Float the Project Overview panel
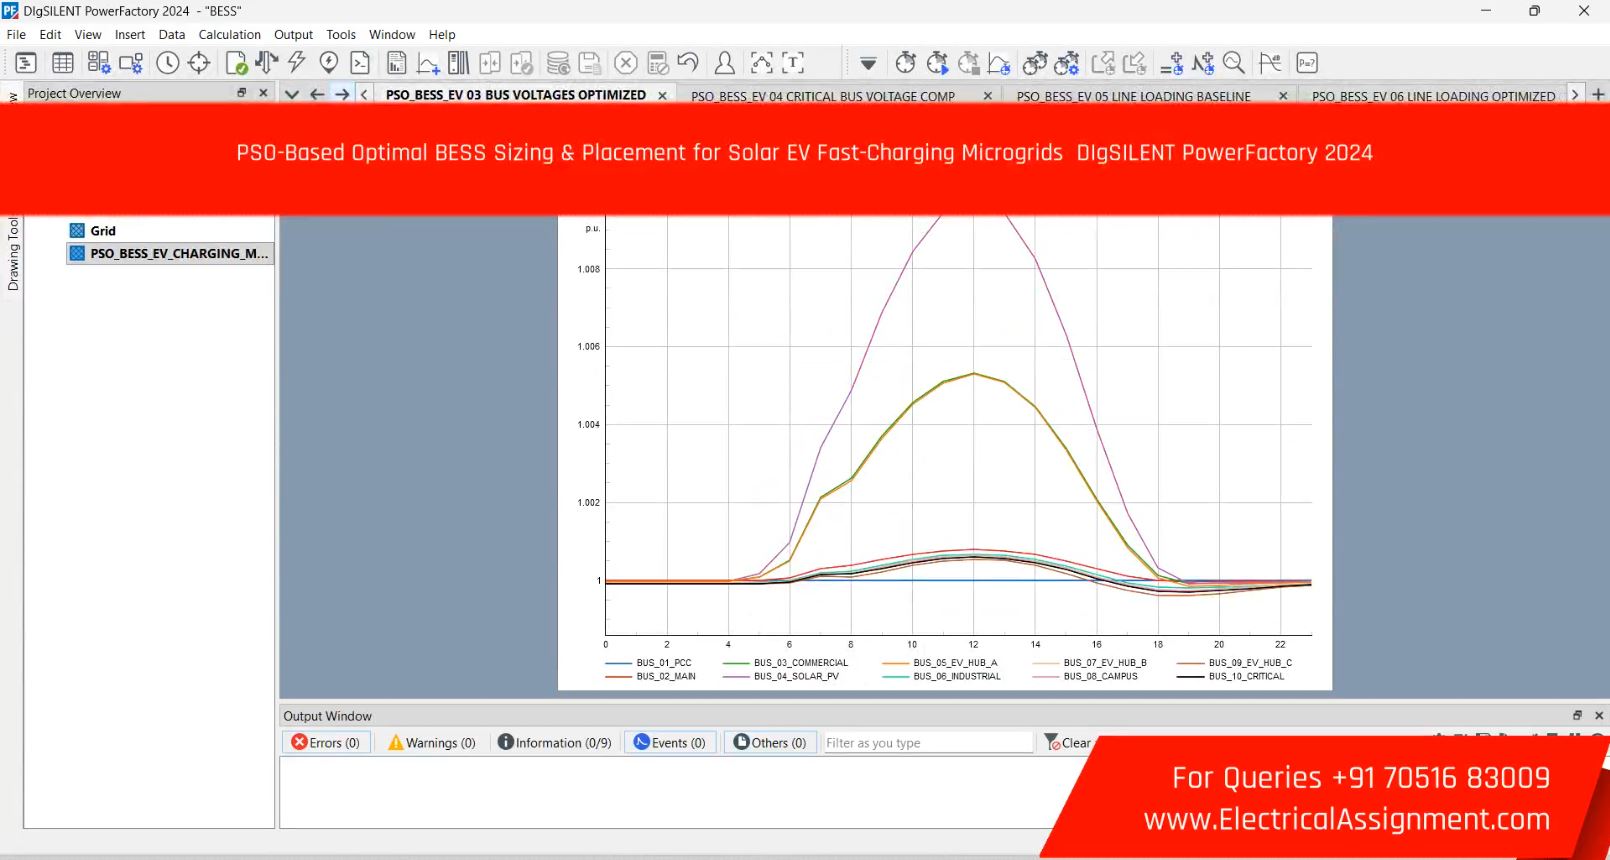Screen dimensions: 1610x860 coord(241,92)
